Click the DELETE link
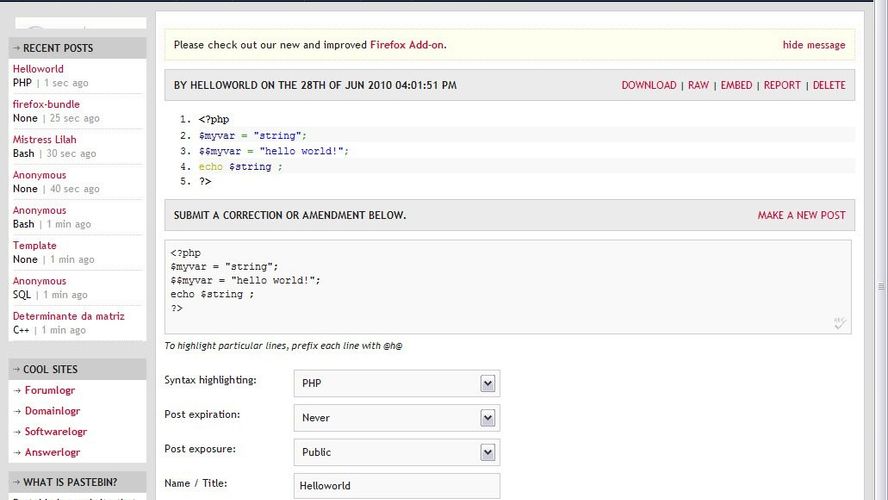888x500 pixels. [x=829, y=85]
